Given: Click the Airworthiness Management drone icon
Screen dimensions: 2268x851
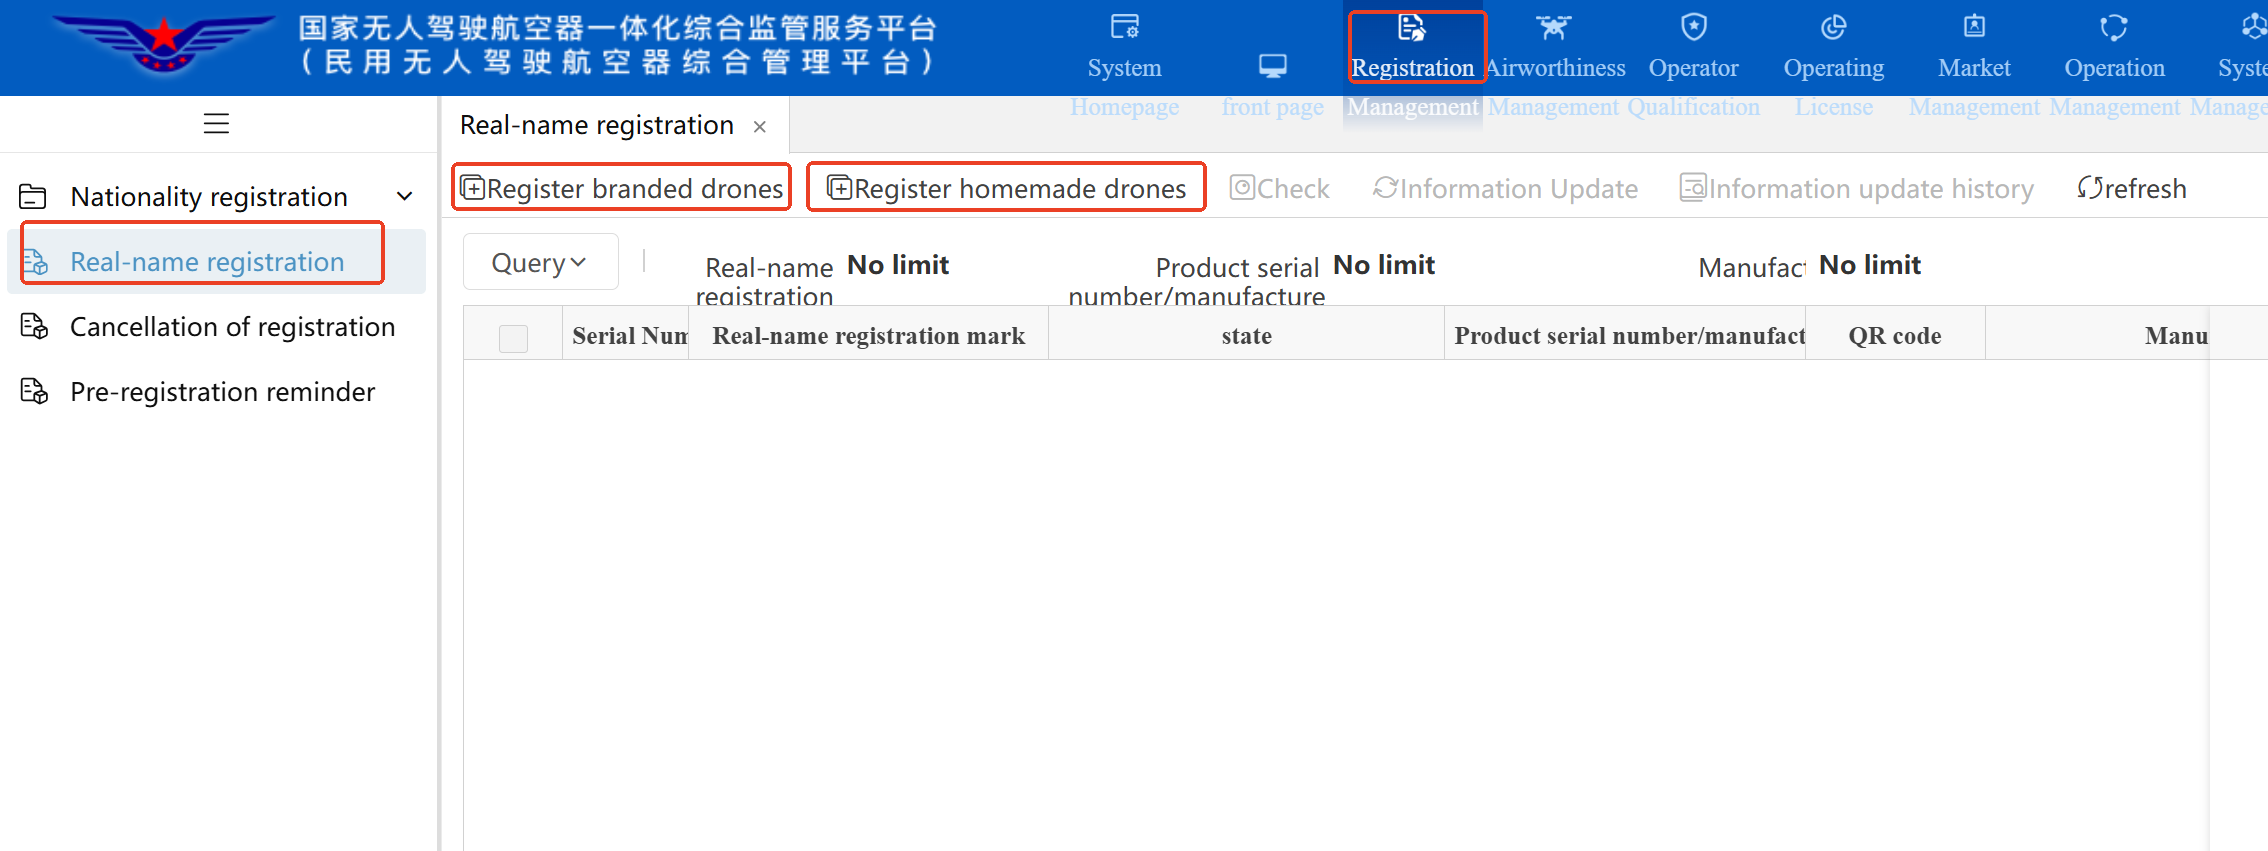Looking at the screenshot, I should click(1554, 27).
